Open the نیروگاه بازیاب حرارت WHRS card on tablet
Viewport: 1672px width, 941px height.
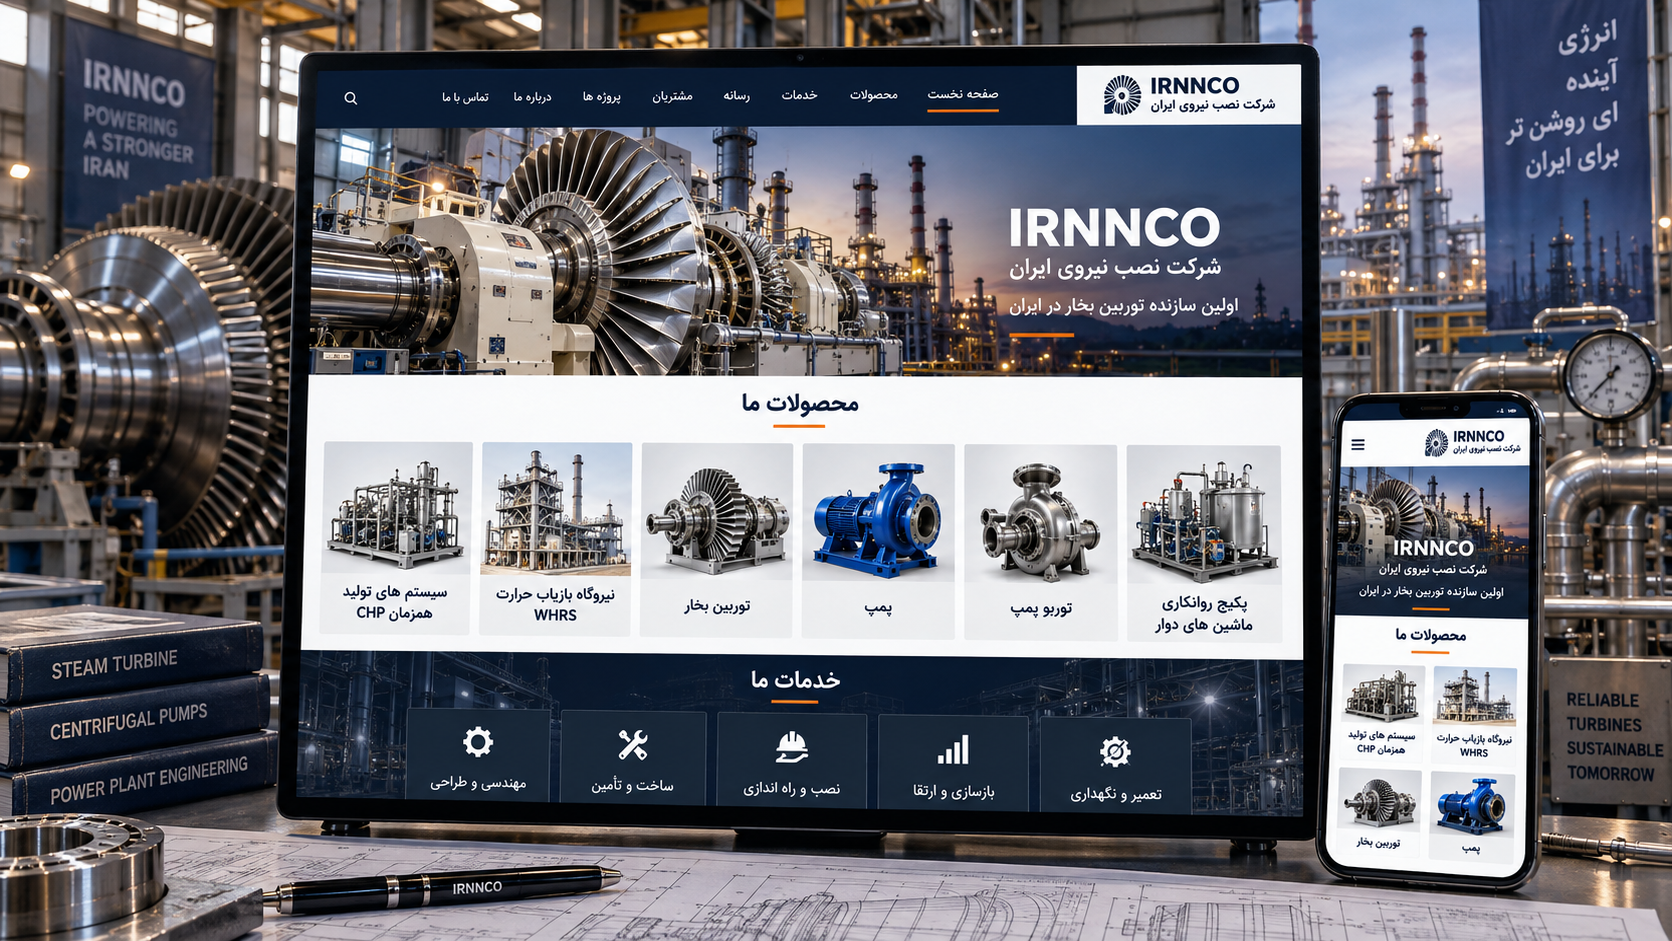click(555, 539)
